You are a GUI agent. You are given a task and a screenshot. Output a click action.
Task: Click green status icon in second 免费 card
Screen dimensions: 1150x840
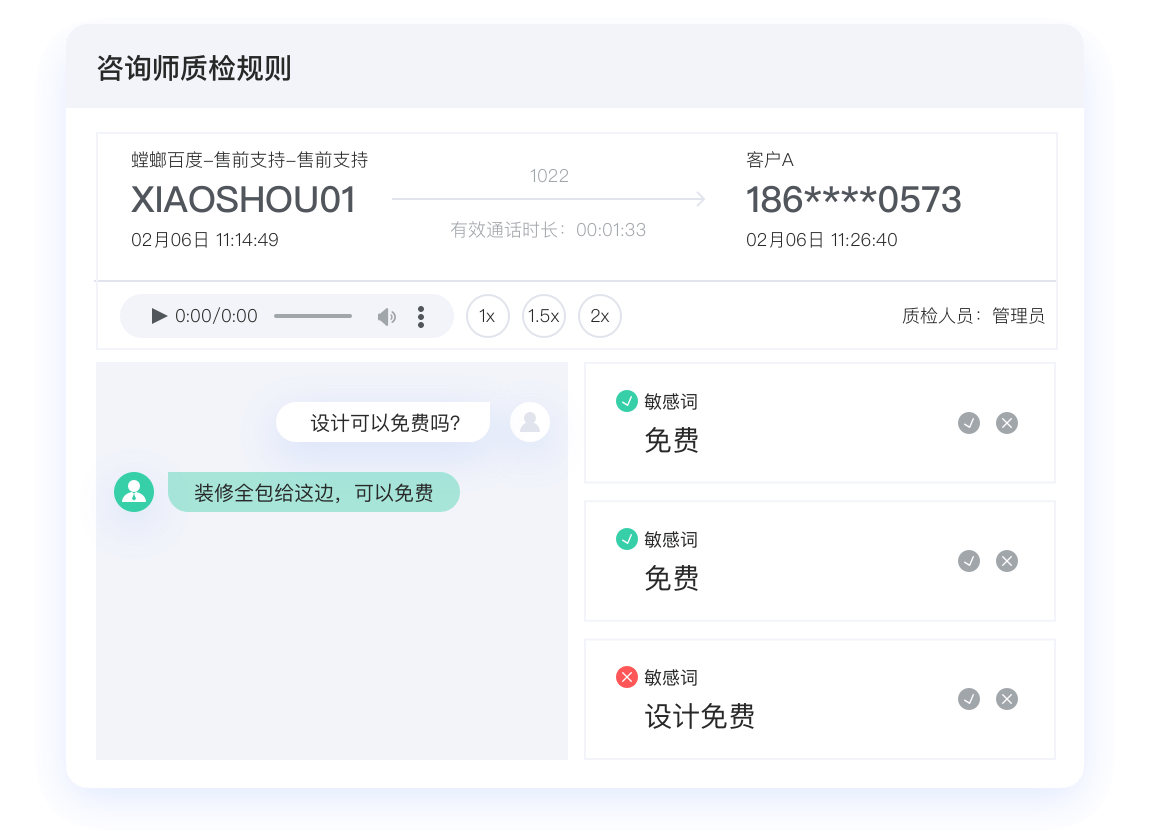pyautogui.click(x=626, y=539)
